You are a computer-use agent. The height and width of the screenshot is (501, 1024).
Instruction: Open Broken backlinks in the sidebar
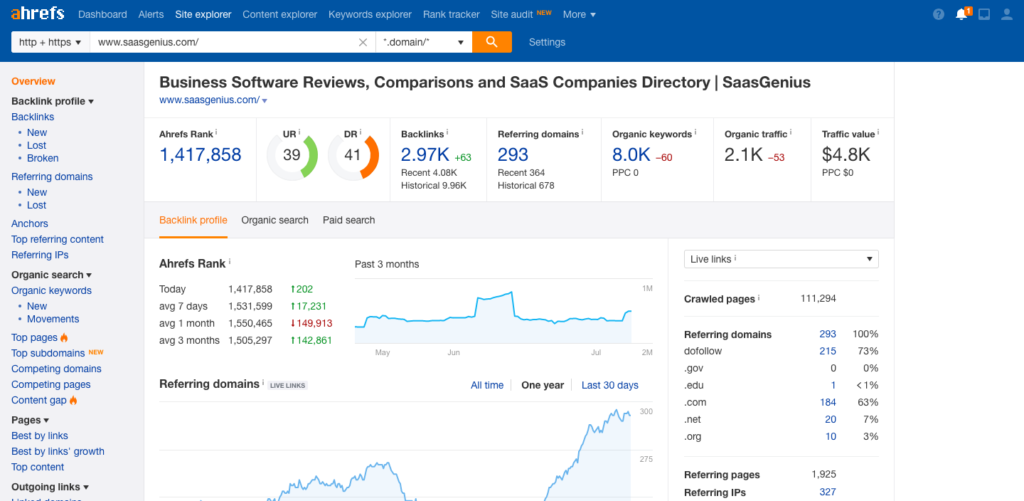[x=42, y=158]
